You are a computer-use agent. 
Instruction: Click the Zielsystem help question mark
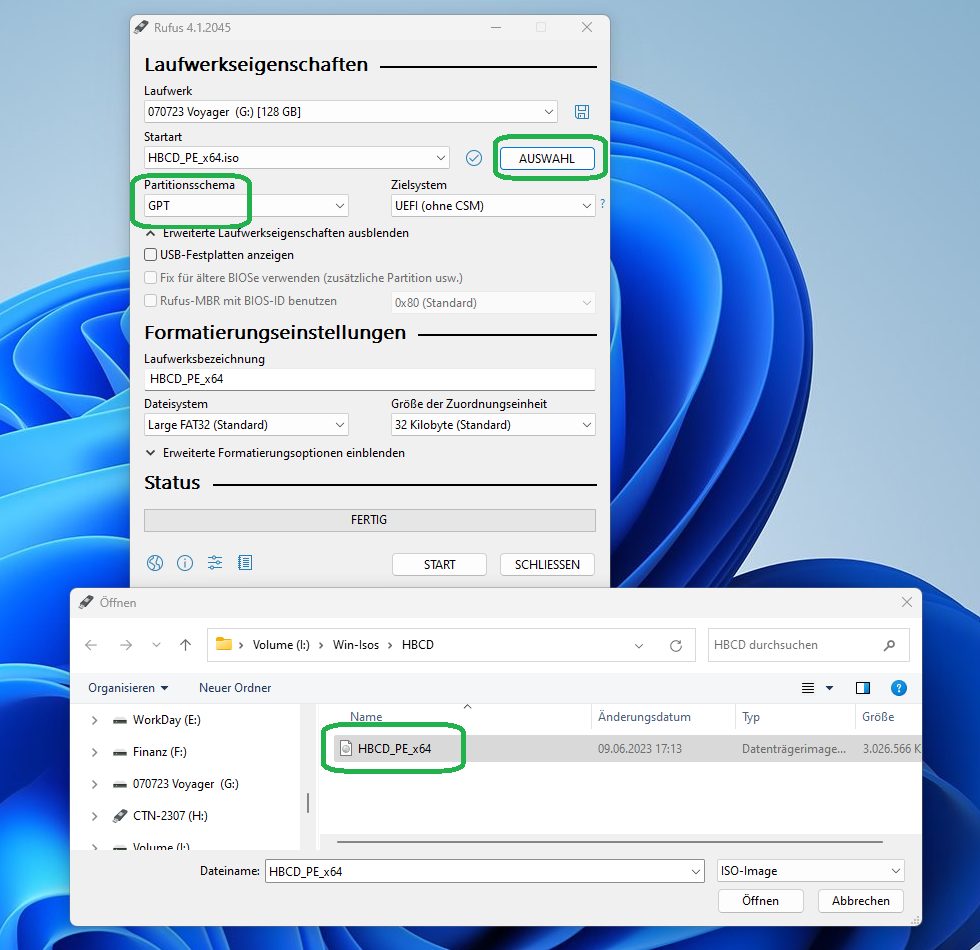pyautogui.click(x=602, y=204)
